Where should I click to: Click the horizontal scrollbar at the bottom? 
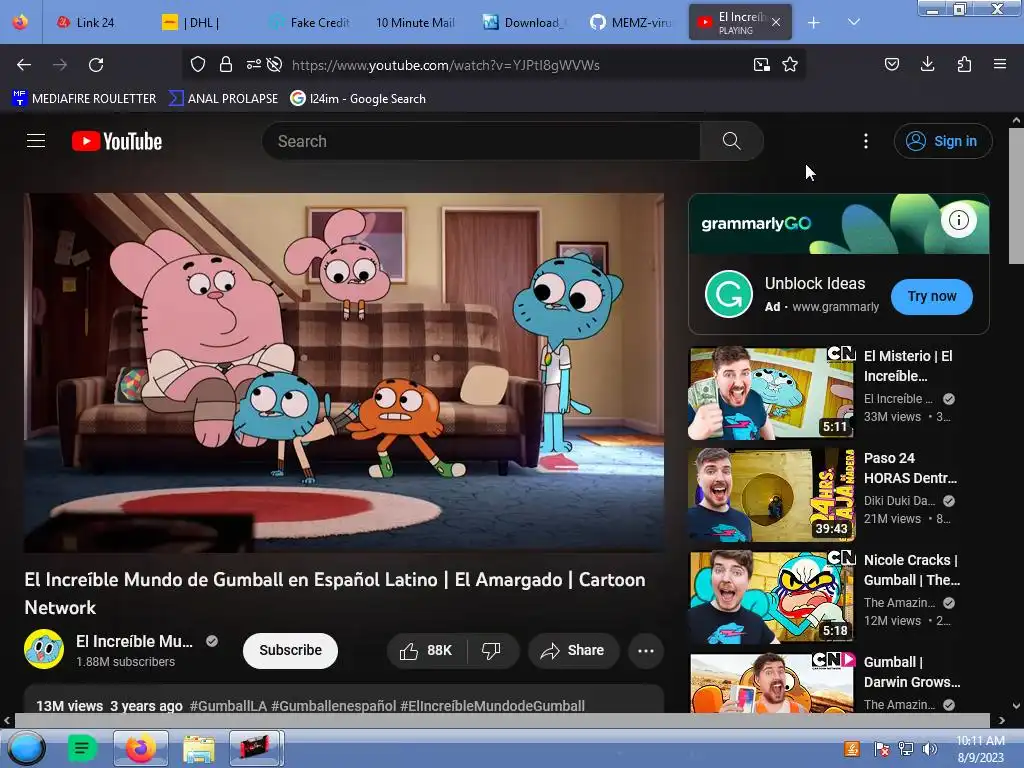click(502, 721)
